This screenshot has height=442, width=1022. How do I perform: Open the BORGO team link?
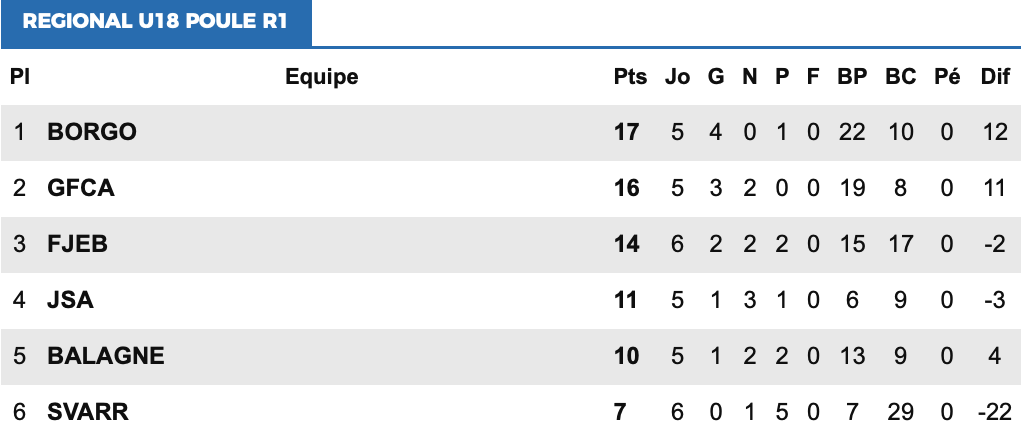[92, 132]
